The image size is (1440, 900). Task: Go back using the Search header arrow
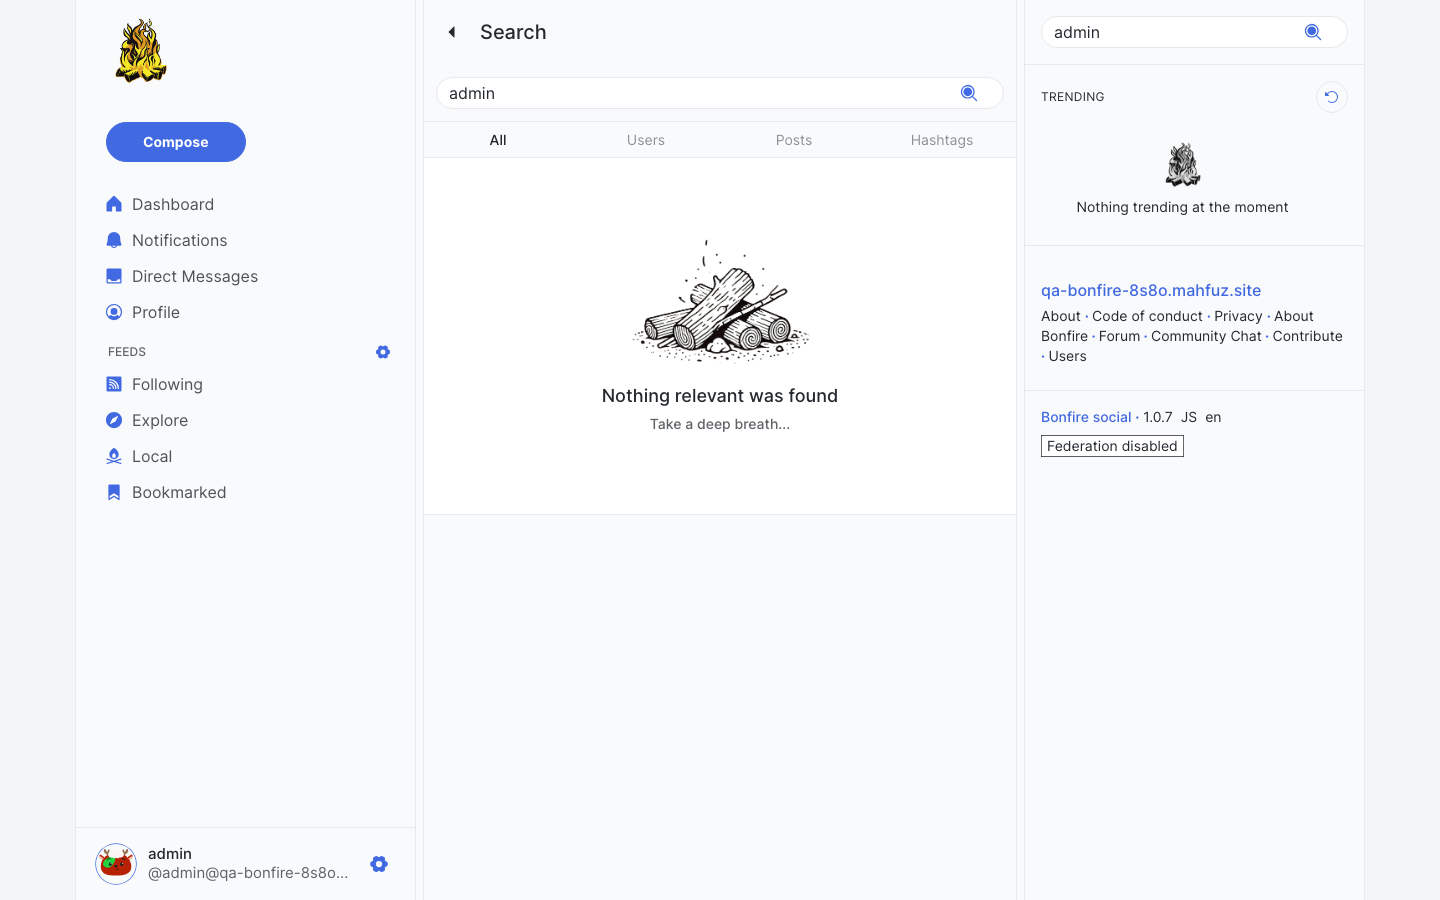click(x=452, y=32)
